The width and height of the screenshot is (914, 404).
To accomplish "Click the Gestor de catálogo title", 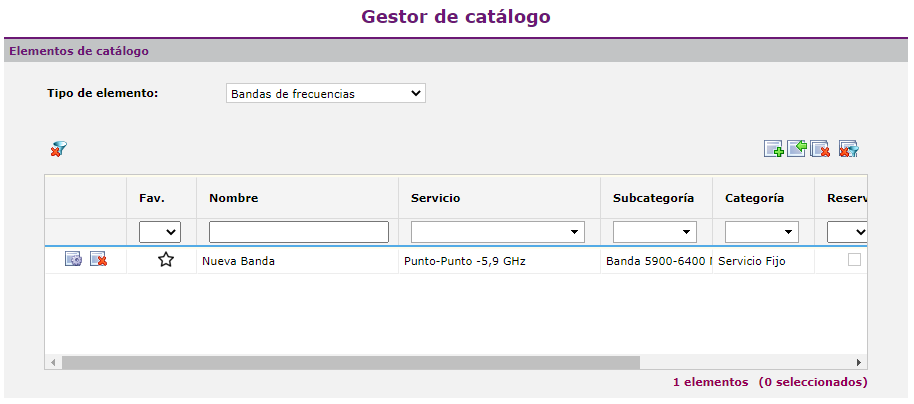I will point(456,16).
